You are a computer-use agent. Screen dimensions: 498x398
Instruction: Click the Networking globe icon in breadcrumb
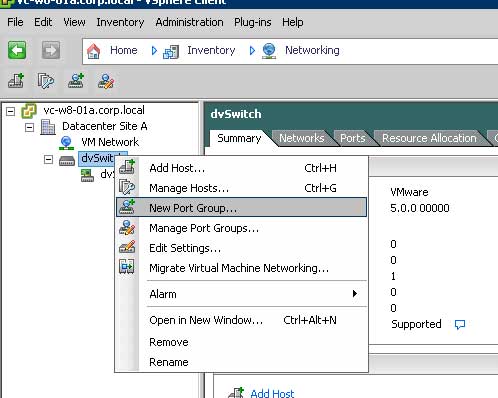point(269,51)
